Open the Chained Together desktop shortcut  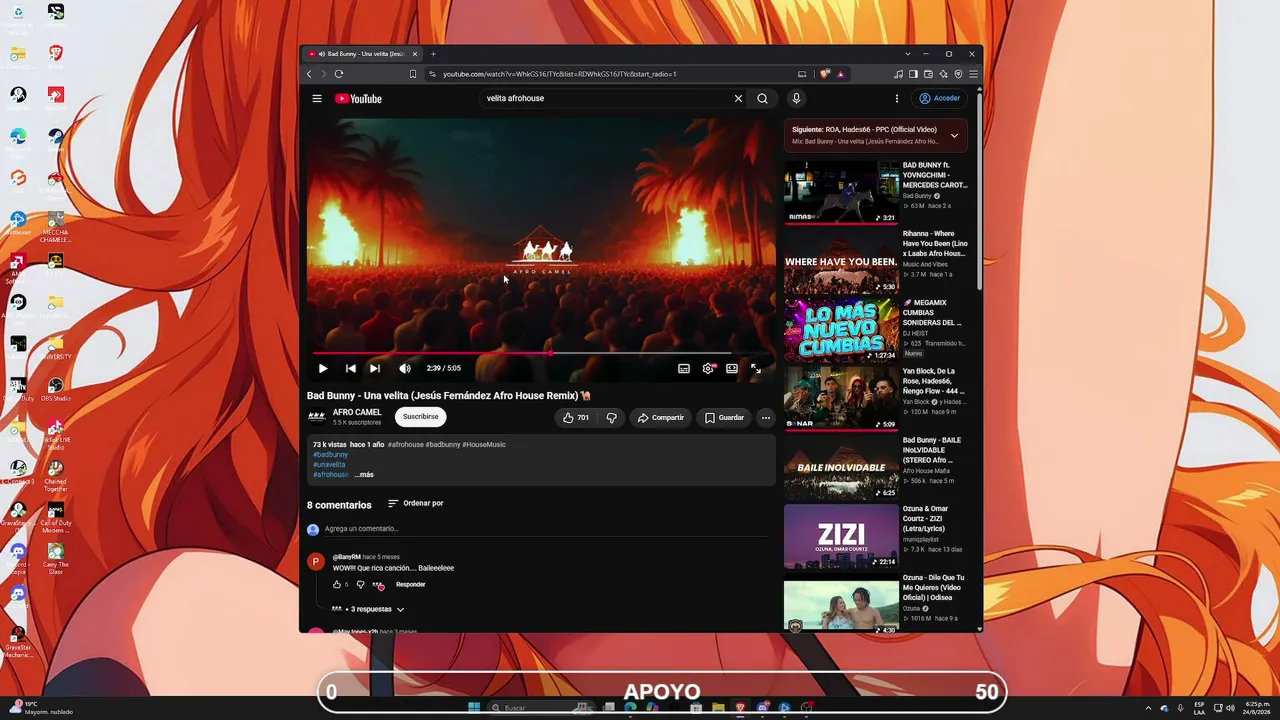(x=56, y=475)
